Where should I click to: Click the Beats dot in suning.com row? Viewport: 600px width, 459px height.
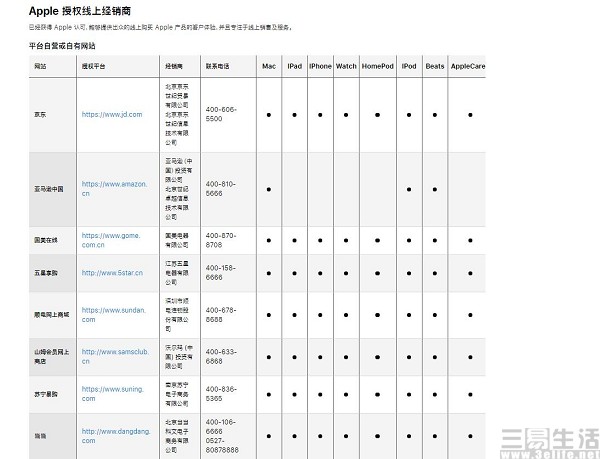click(x=435, y=394)
